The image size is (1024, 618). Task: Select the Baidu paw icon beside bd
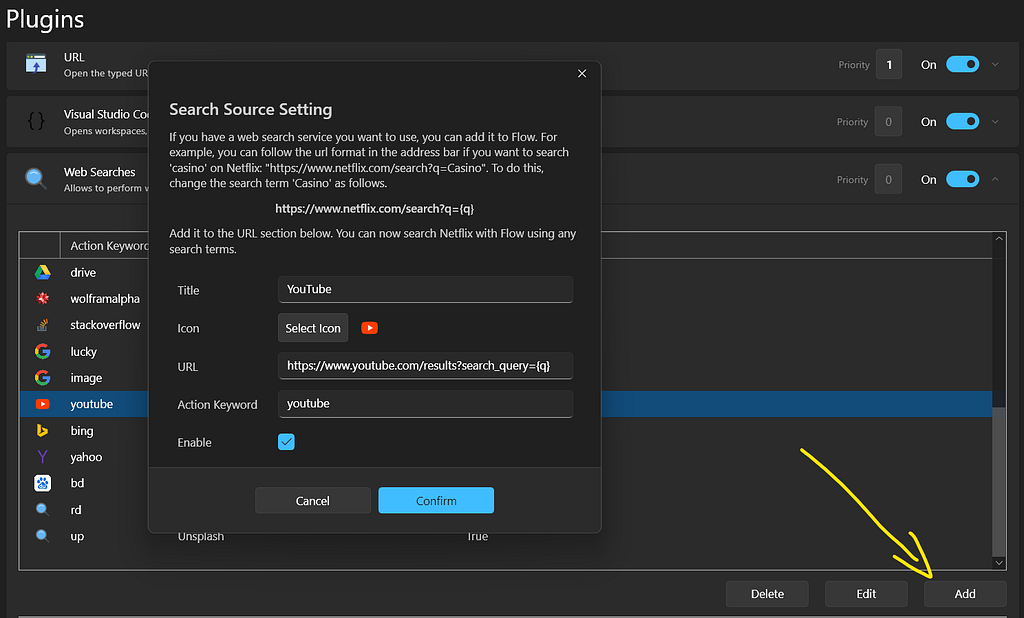tap(42, 483)
